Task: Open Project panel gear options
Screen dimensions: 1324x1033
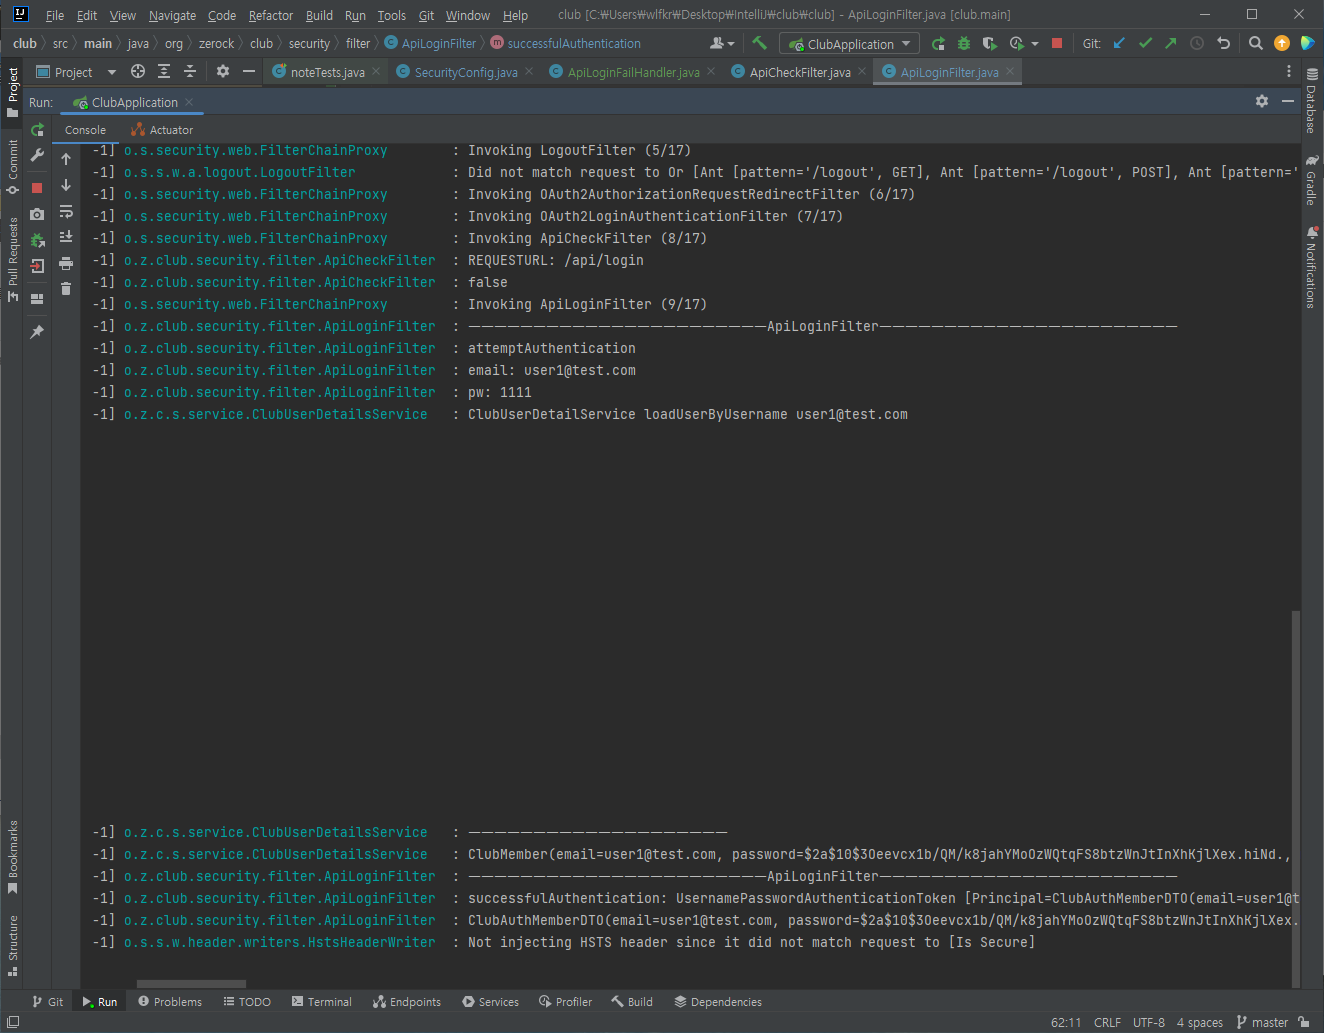Action: pos(223,71)
